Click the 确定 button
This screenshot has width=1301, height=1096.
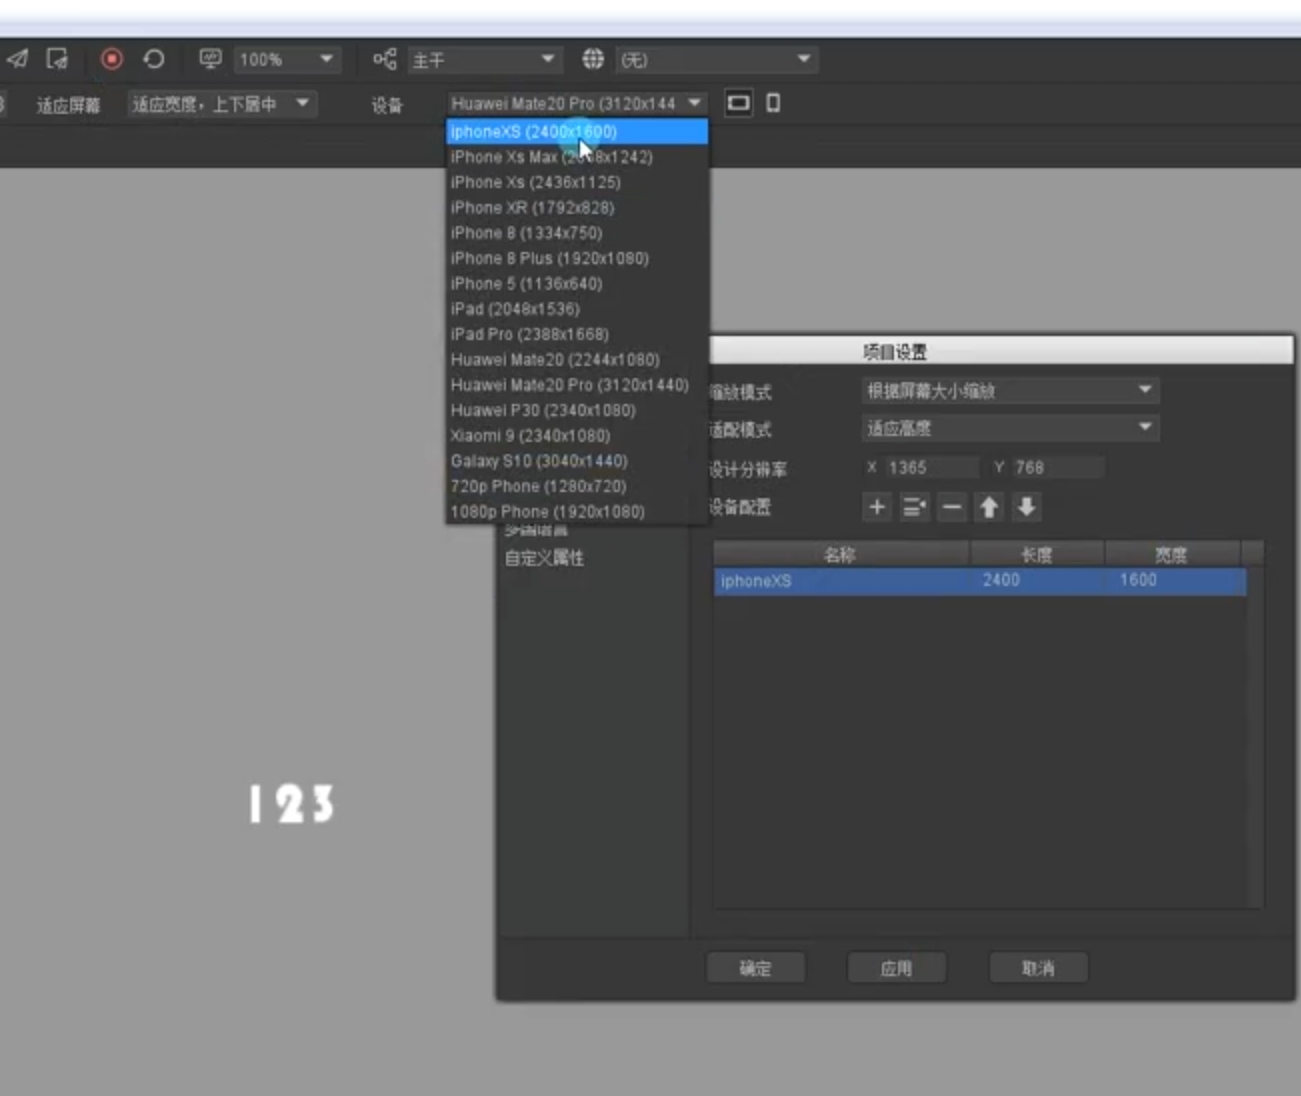pyautogui.click(x=755, y=968)
